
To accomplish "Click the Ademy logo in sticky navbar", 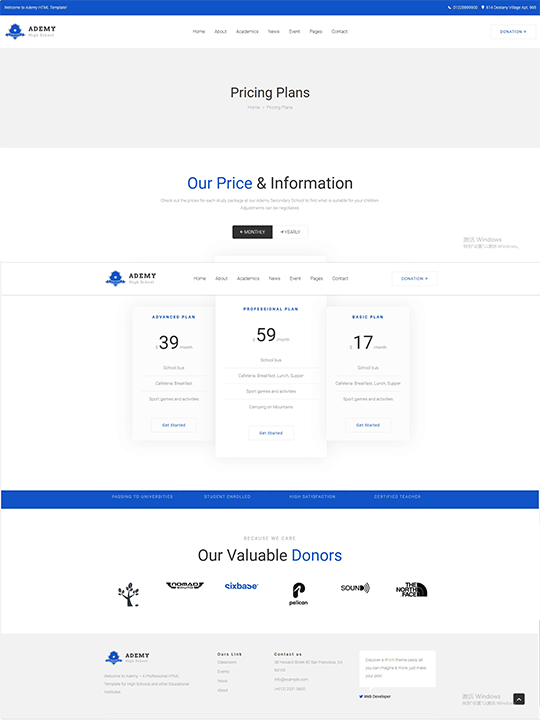I will point(131,278).
